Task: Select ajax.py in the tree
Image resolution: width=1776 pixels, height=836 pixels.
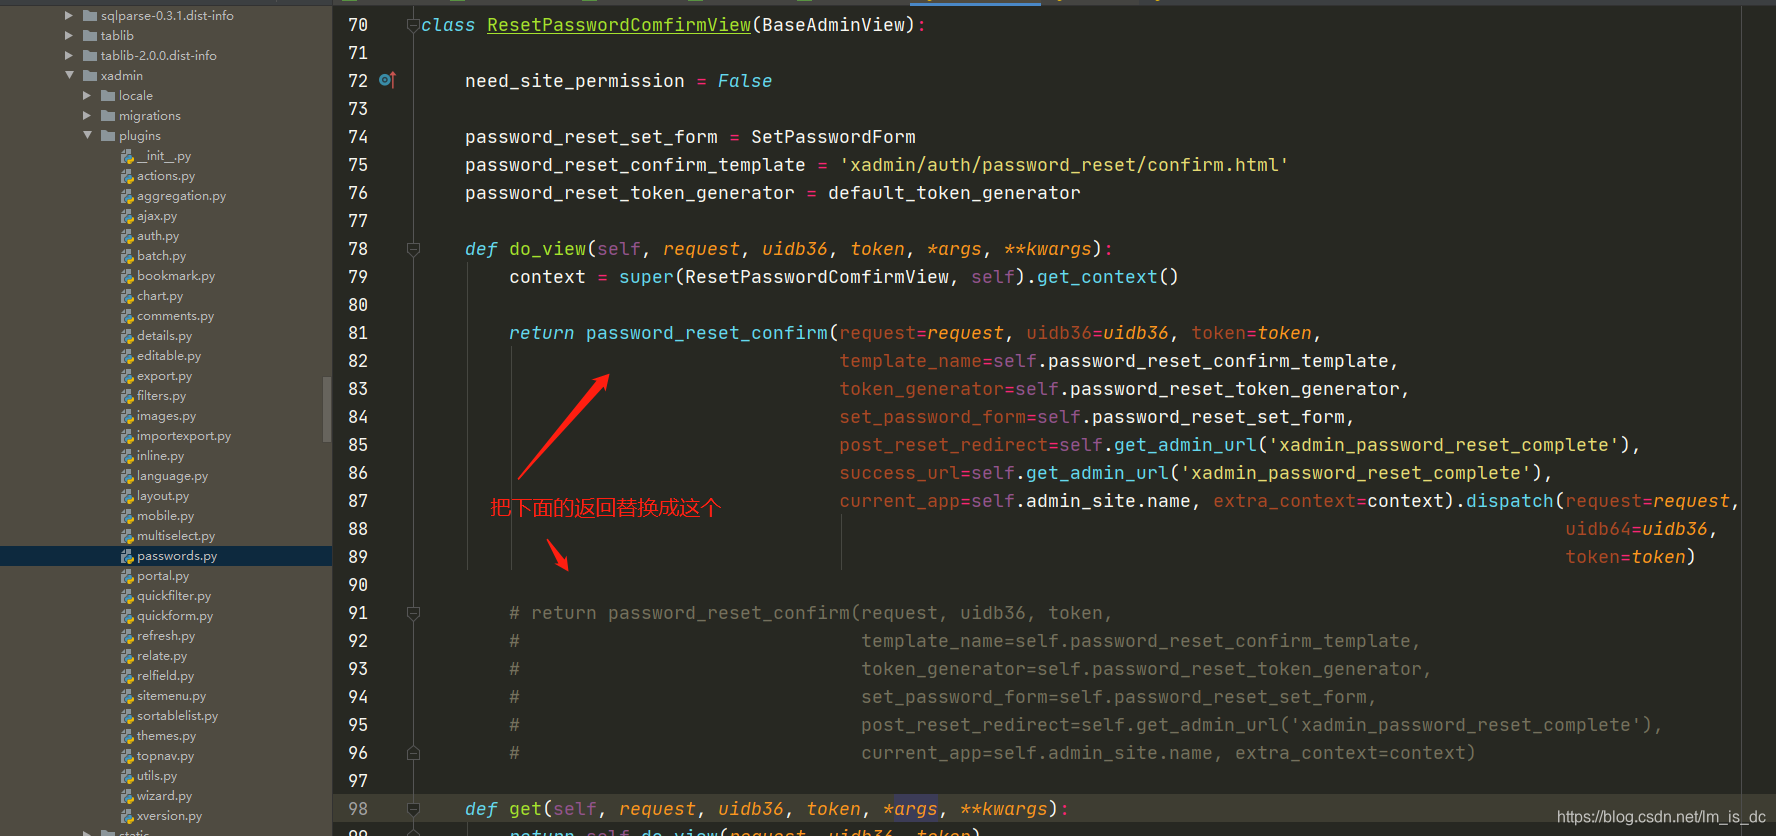Action: (x=157, y=216)
